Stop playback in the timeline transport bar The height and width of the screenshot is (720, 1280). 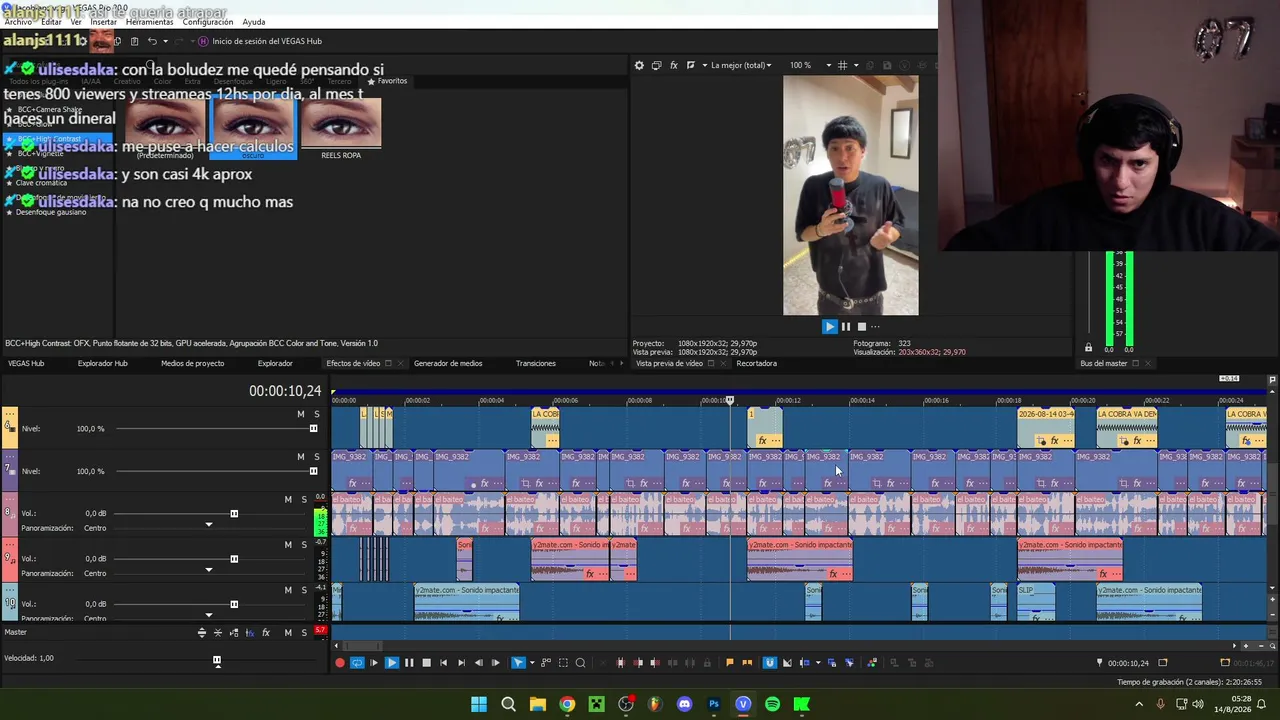[x=426, y=662]
